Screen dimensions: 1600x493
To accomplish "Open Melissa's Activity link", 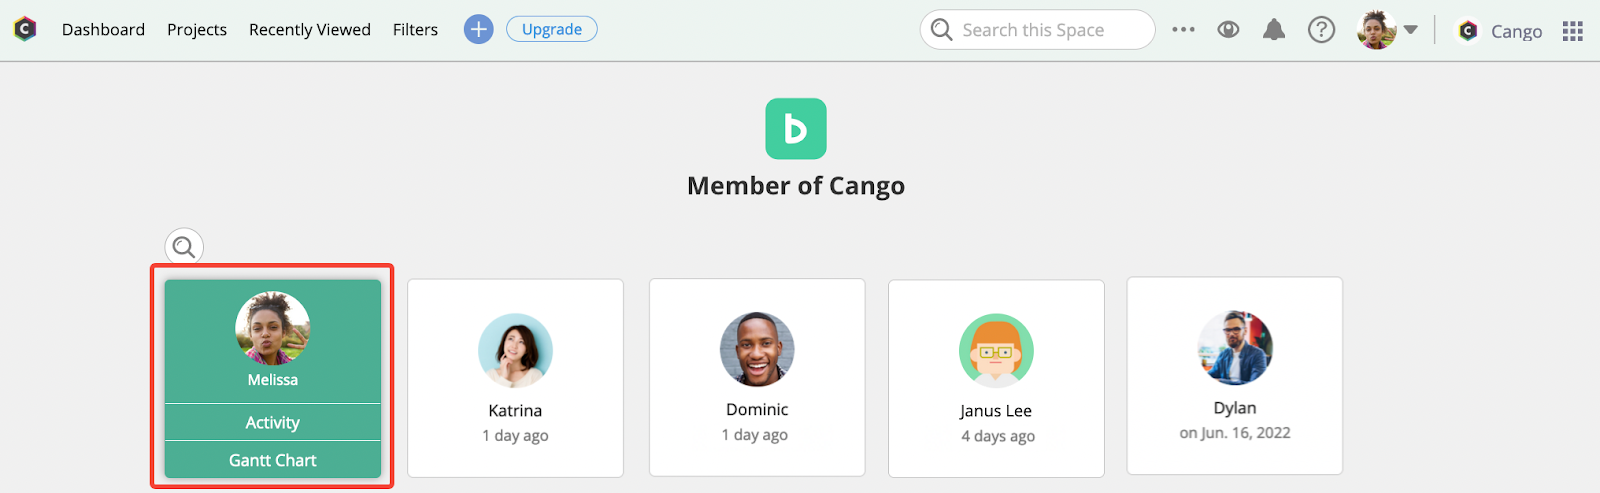I will [273, 422].
